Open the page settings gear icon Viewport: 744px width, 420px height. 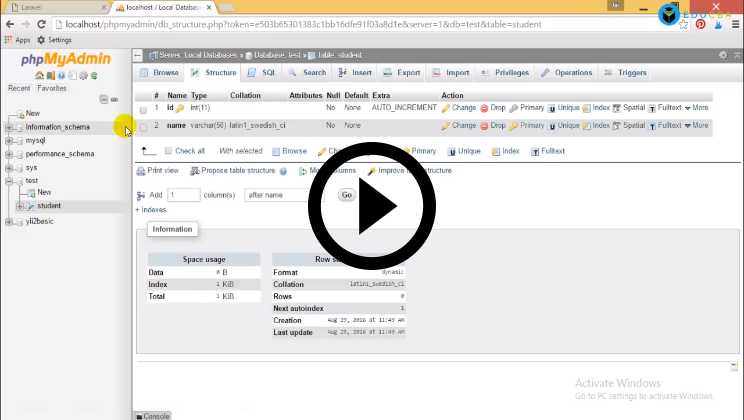click(723, 55)
